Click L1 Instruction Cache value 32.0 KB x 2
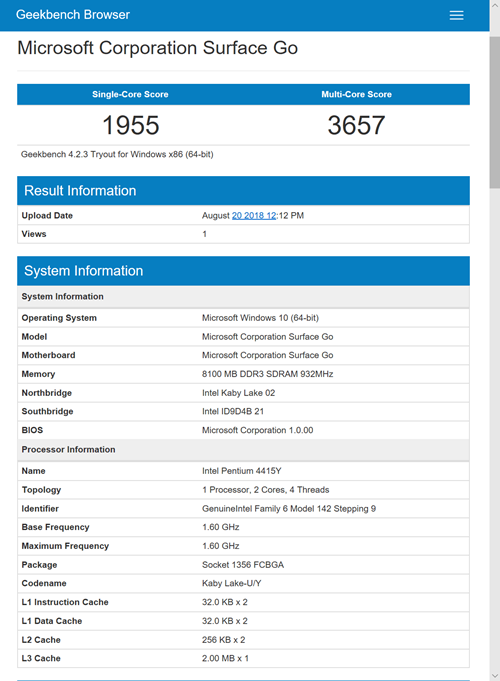This screenshot has height=681, width=500. click(225, 602)
